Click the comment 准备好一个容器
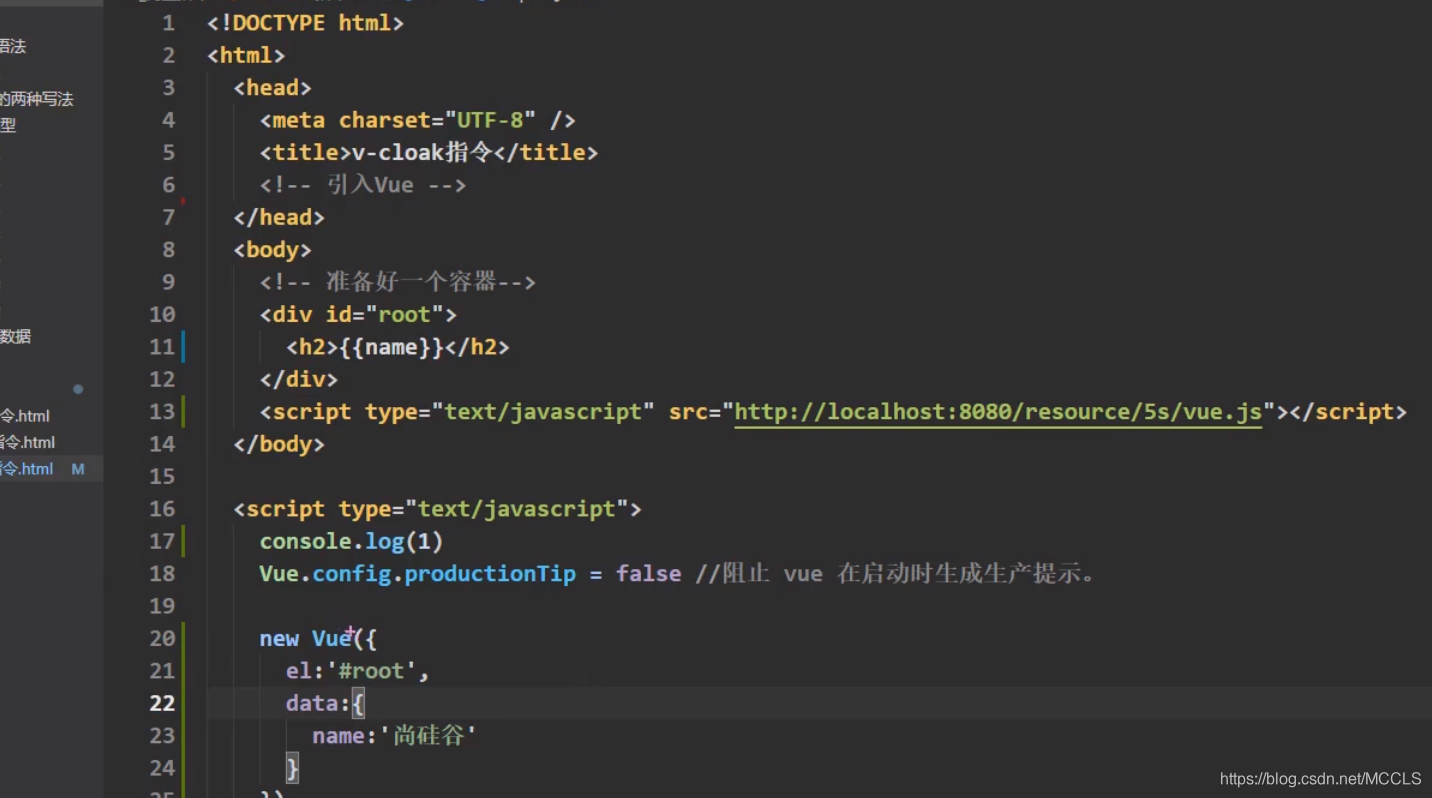Viewport: 1432px width, 798px height. tap(398, 282)
